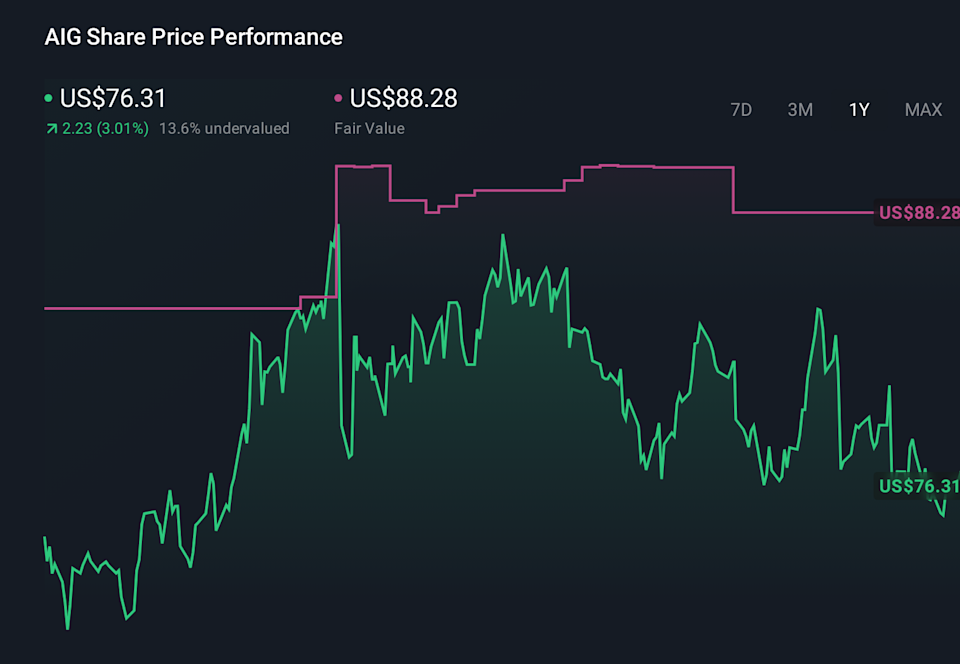Viewport: 960px width, 664px height.
Task: Click the pink Fair Value legend dot
Action: pyautogui.click(x=338, y=98)
